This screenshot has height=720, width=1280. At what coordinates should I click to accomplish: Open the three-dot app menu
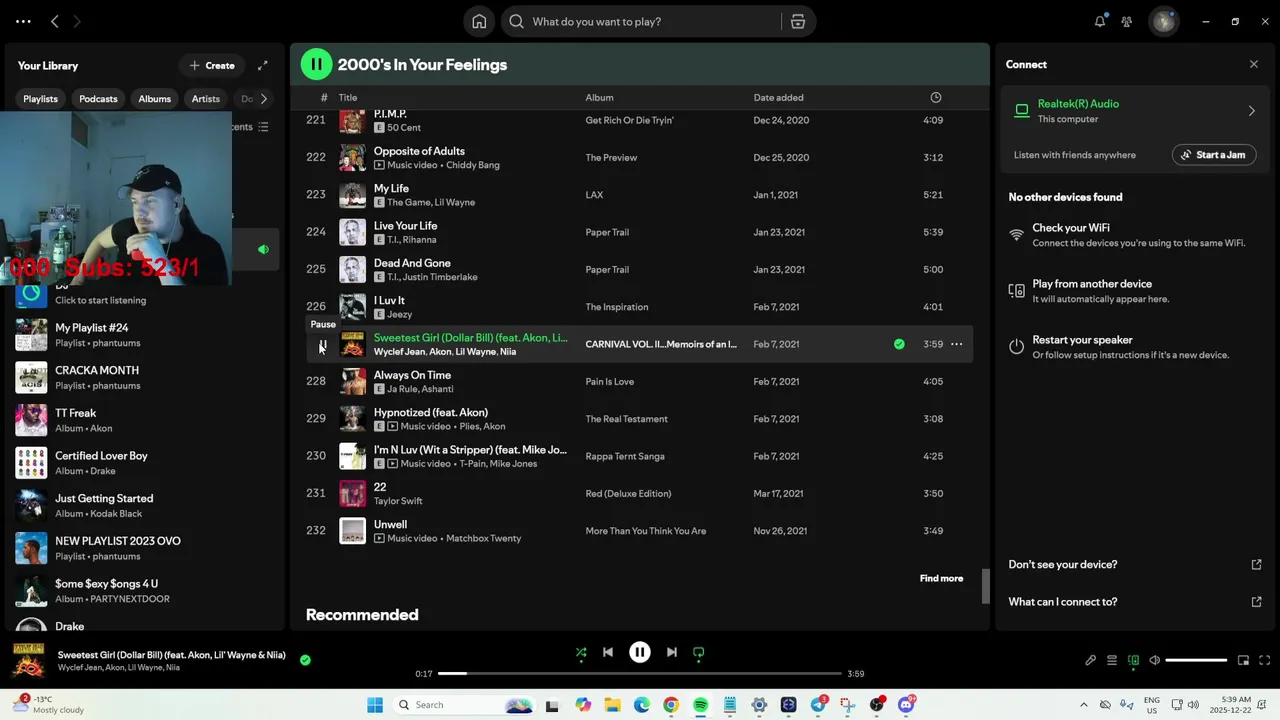coord(23,21)
